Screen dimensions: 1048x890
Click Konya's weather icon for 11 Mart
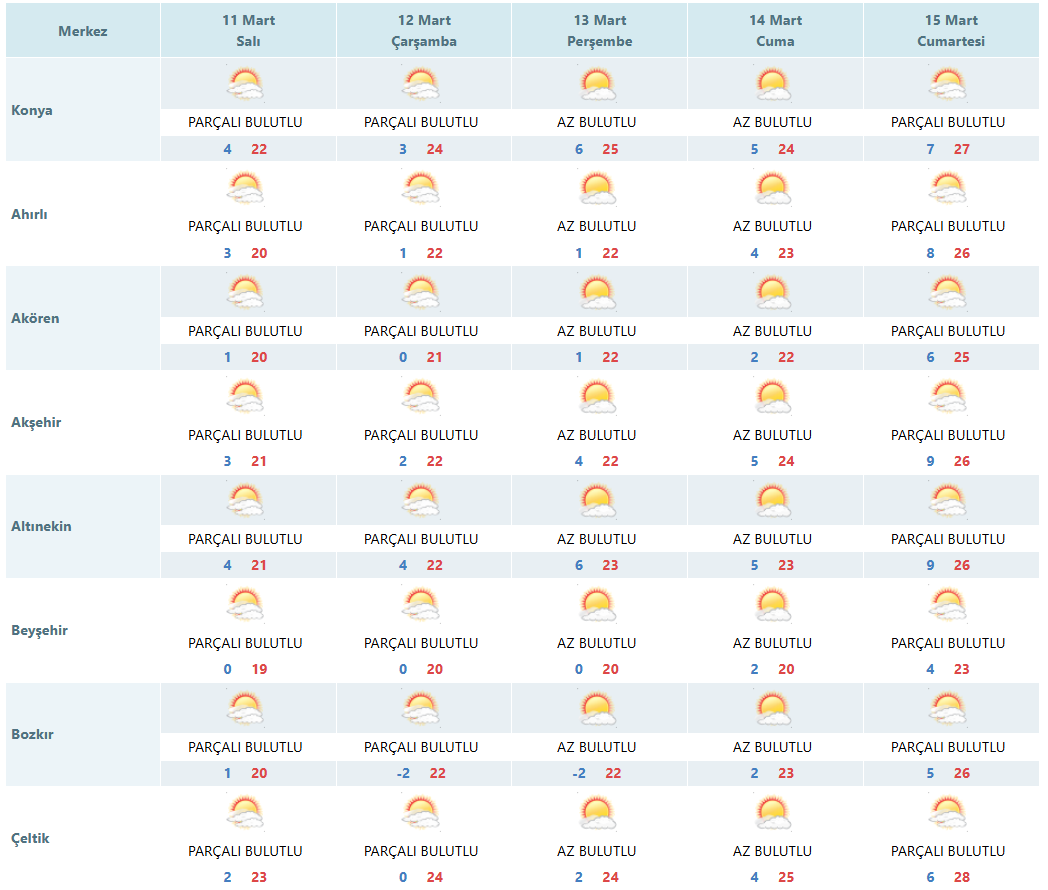click(x=246, y=84)
